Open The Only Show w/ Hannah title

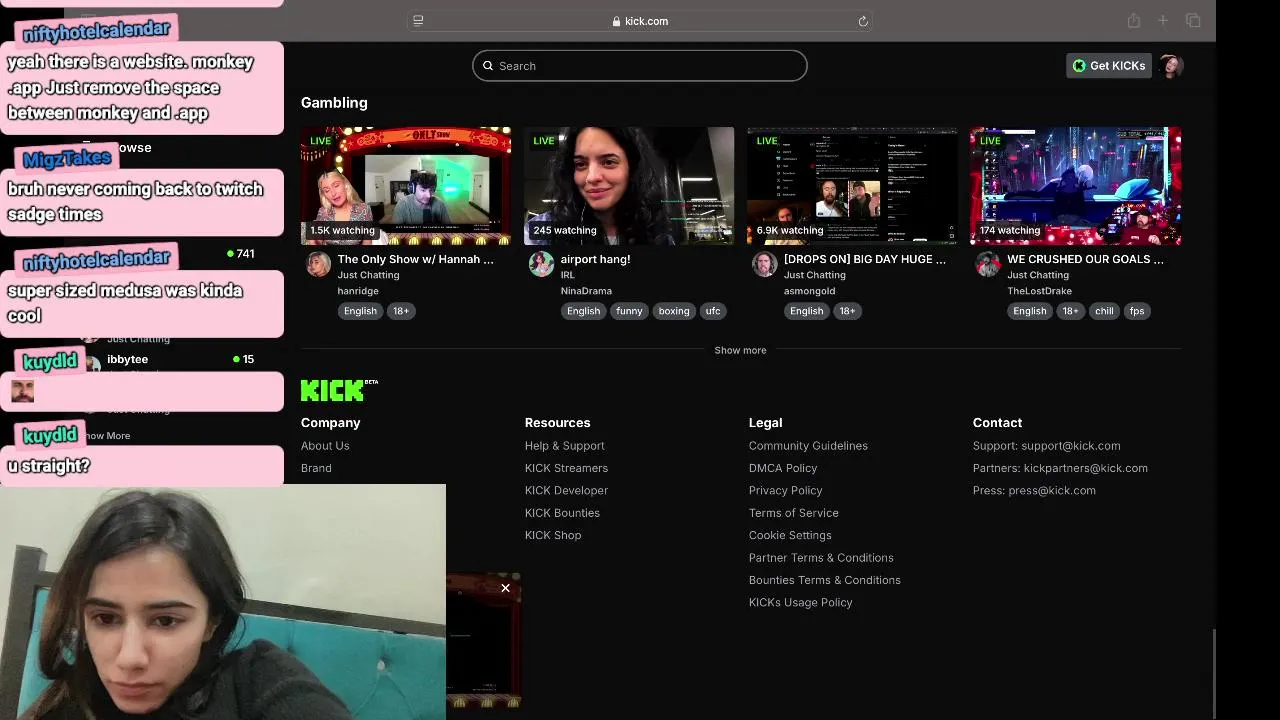click(415, 259)
